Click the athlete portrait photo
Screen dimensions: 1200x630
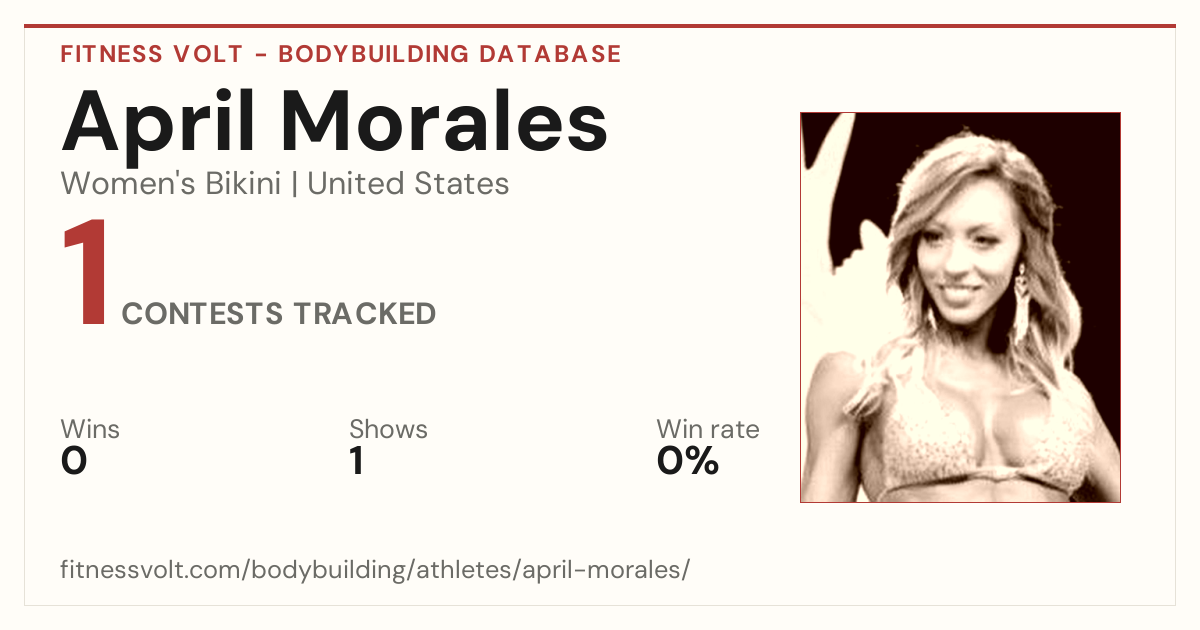coord(960,307)
